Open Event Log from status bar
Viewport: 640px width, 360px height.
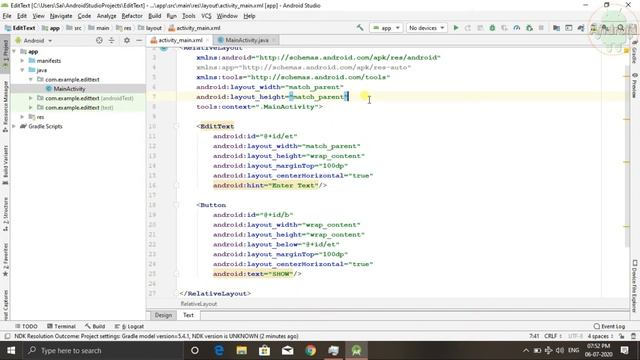pos(609,326)
